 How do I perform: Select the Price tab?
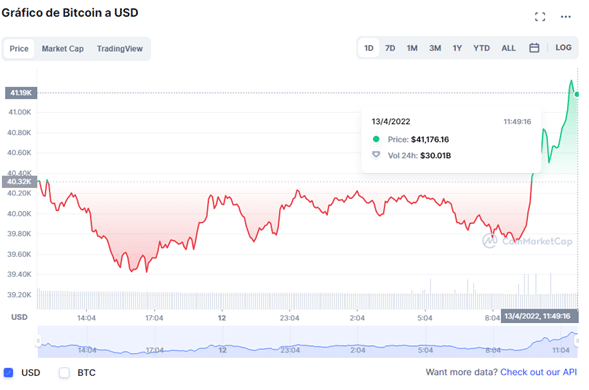coord(19,49)
